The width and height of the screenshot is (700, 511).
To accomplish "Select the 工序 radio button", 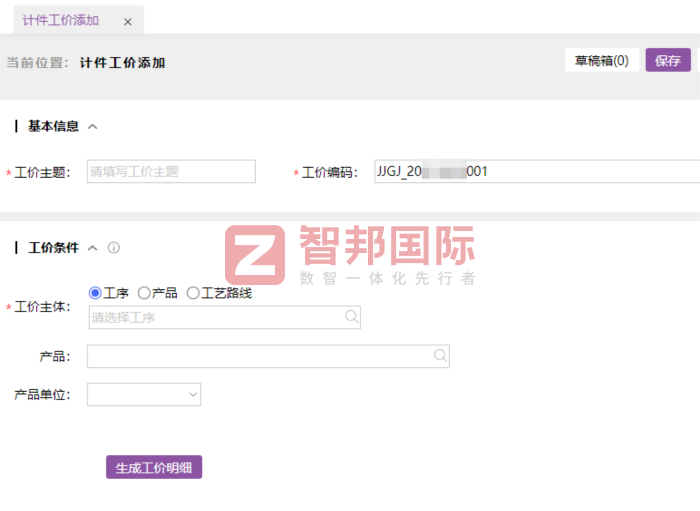I will [x=96, y=293].
